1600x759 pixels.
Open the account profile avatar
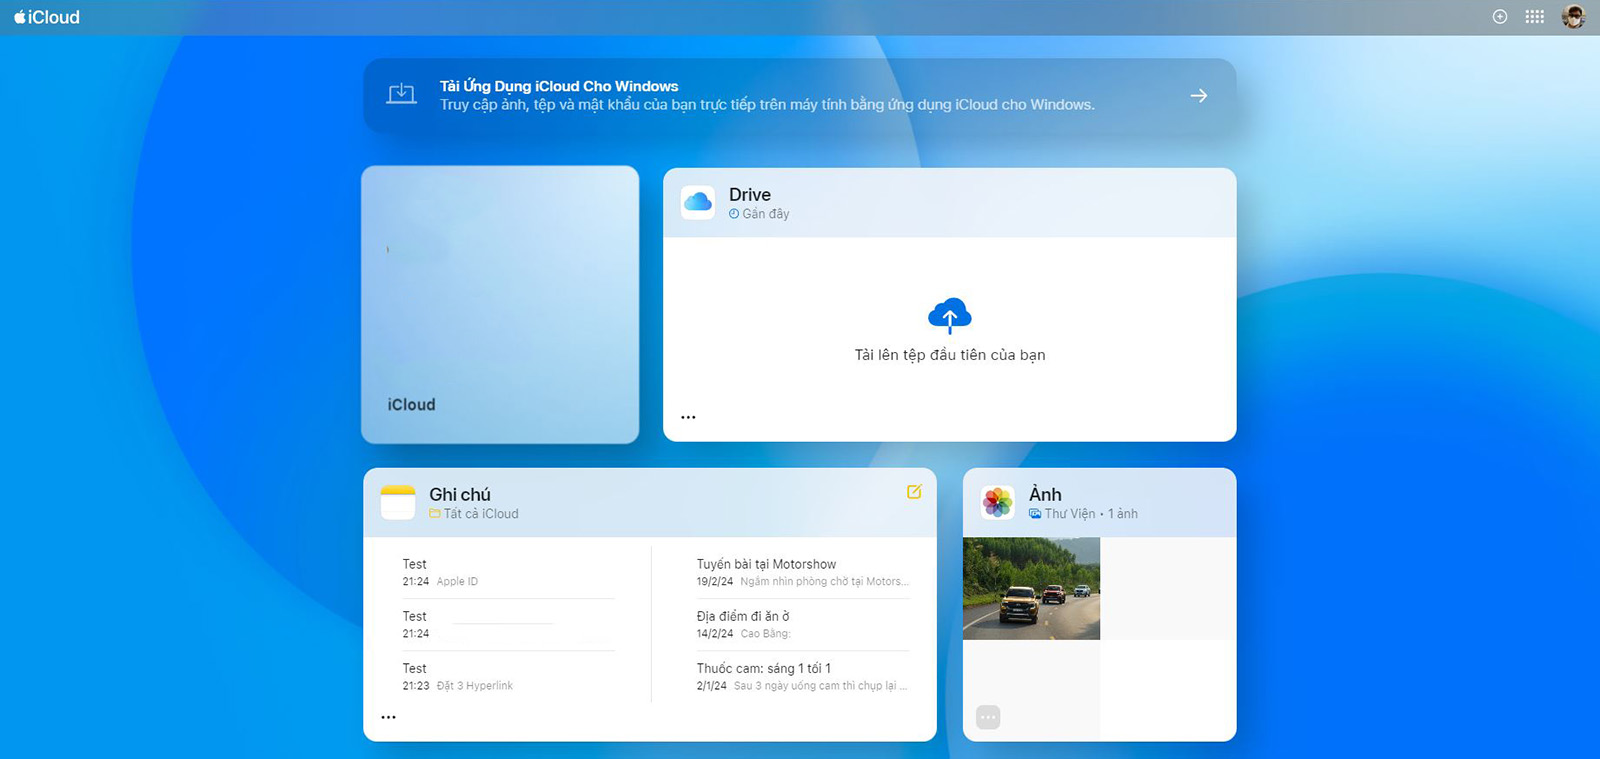coord(1573,17)
